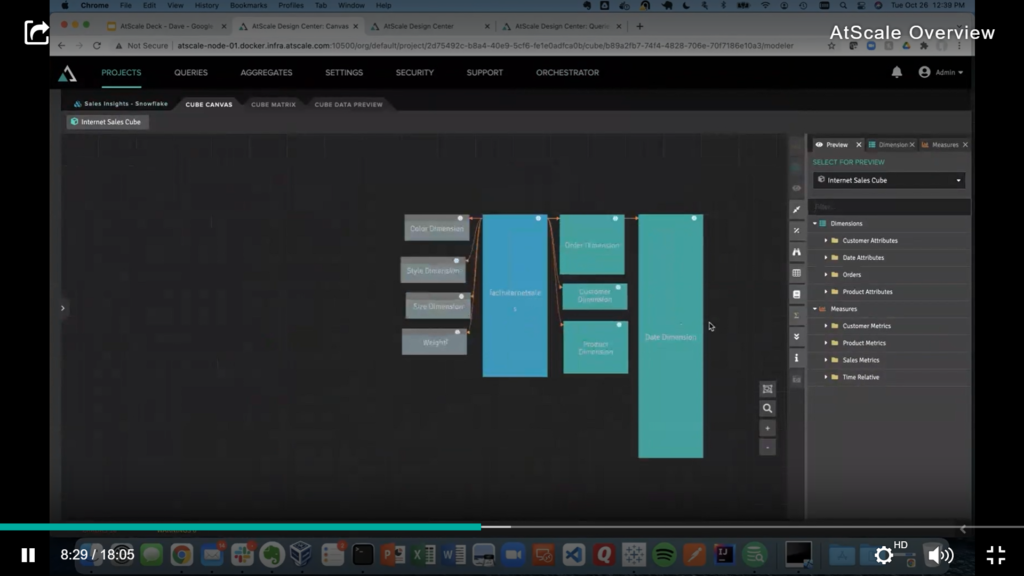Screen dimensions: 1024x576
Task: Zoom out the canvas with minus
Action: click(x=767, y=448)
